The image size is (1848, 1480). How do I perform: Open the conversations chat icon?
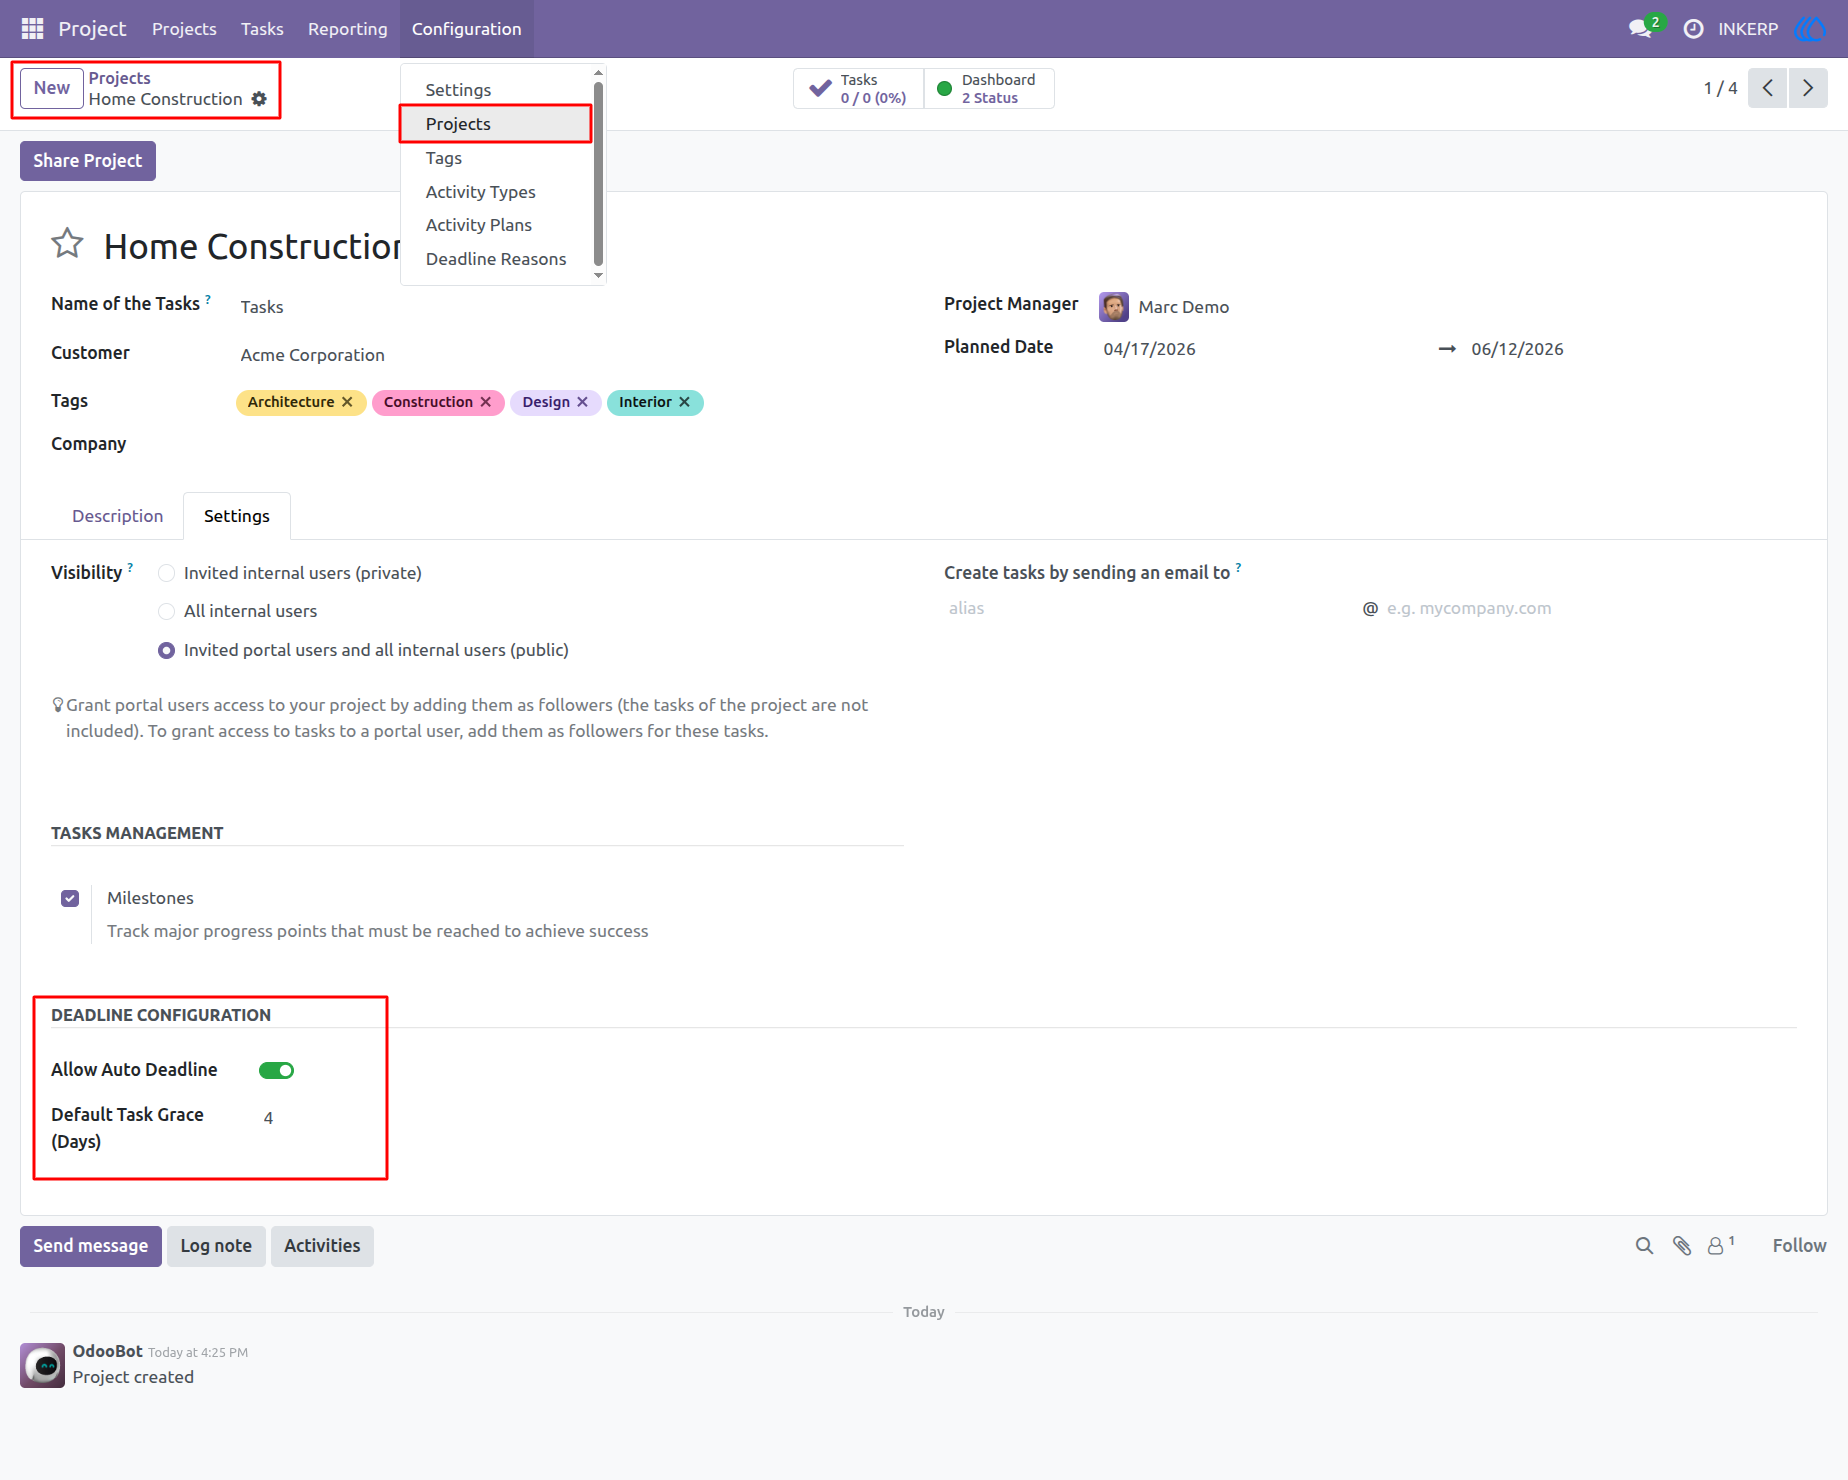[x=1640, y=29]
